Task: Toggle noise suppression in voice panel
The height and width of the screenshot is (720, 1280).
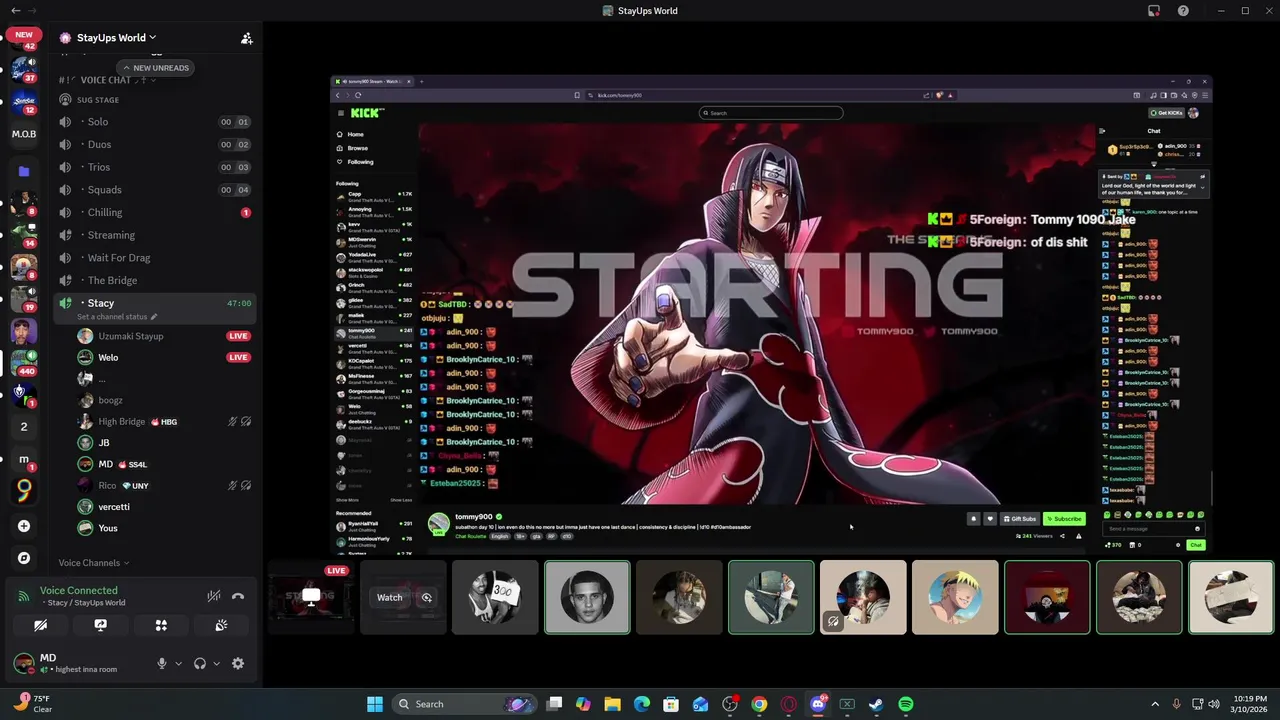Action: (214, 596)
